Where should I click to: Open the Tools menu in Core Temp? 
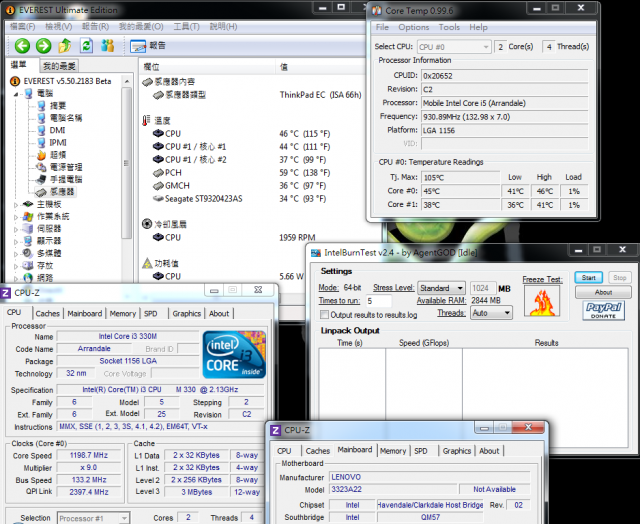(x=449, y=27)
